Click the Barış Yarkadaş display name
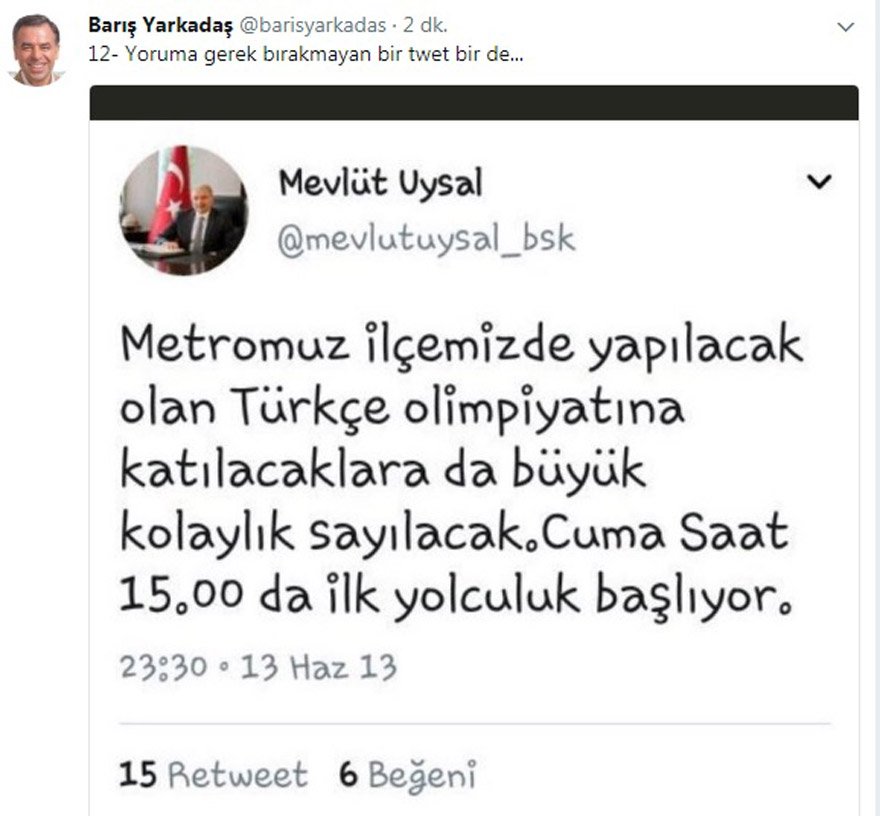 click(x=161, y=25)
